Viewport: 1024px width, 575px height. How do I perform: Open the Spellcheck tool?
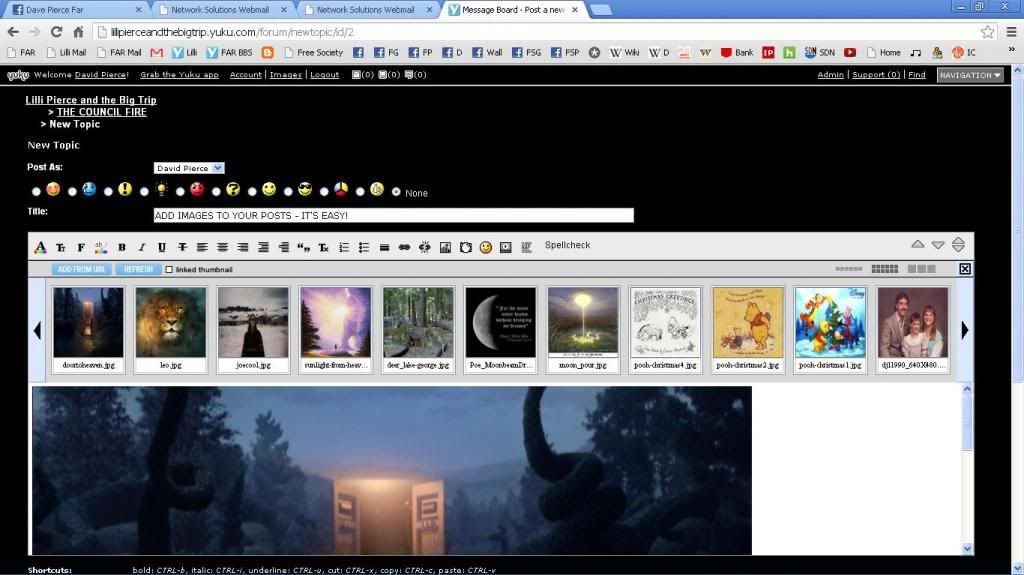tap(567, 245)
